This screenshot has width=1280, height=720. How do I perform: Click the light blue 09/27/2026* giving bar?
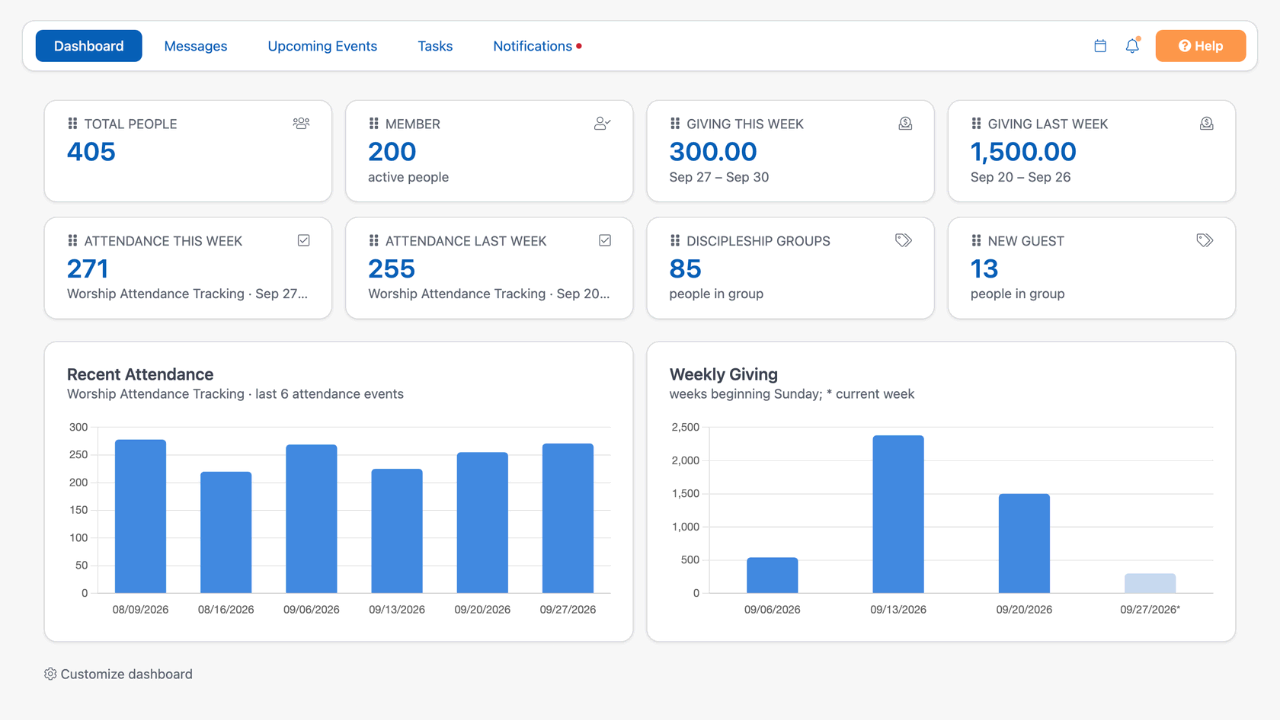pos(1150,583)
